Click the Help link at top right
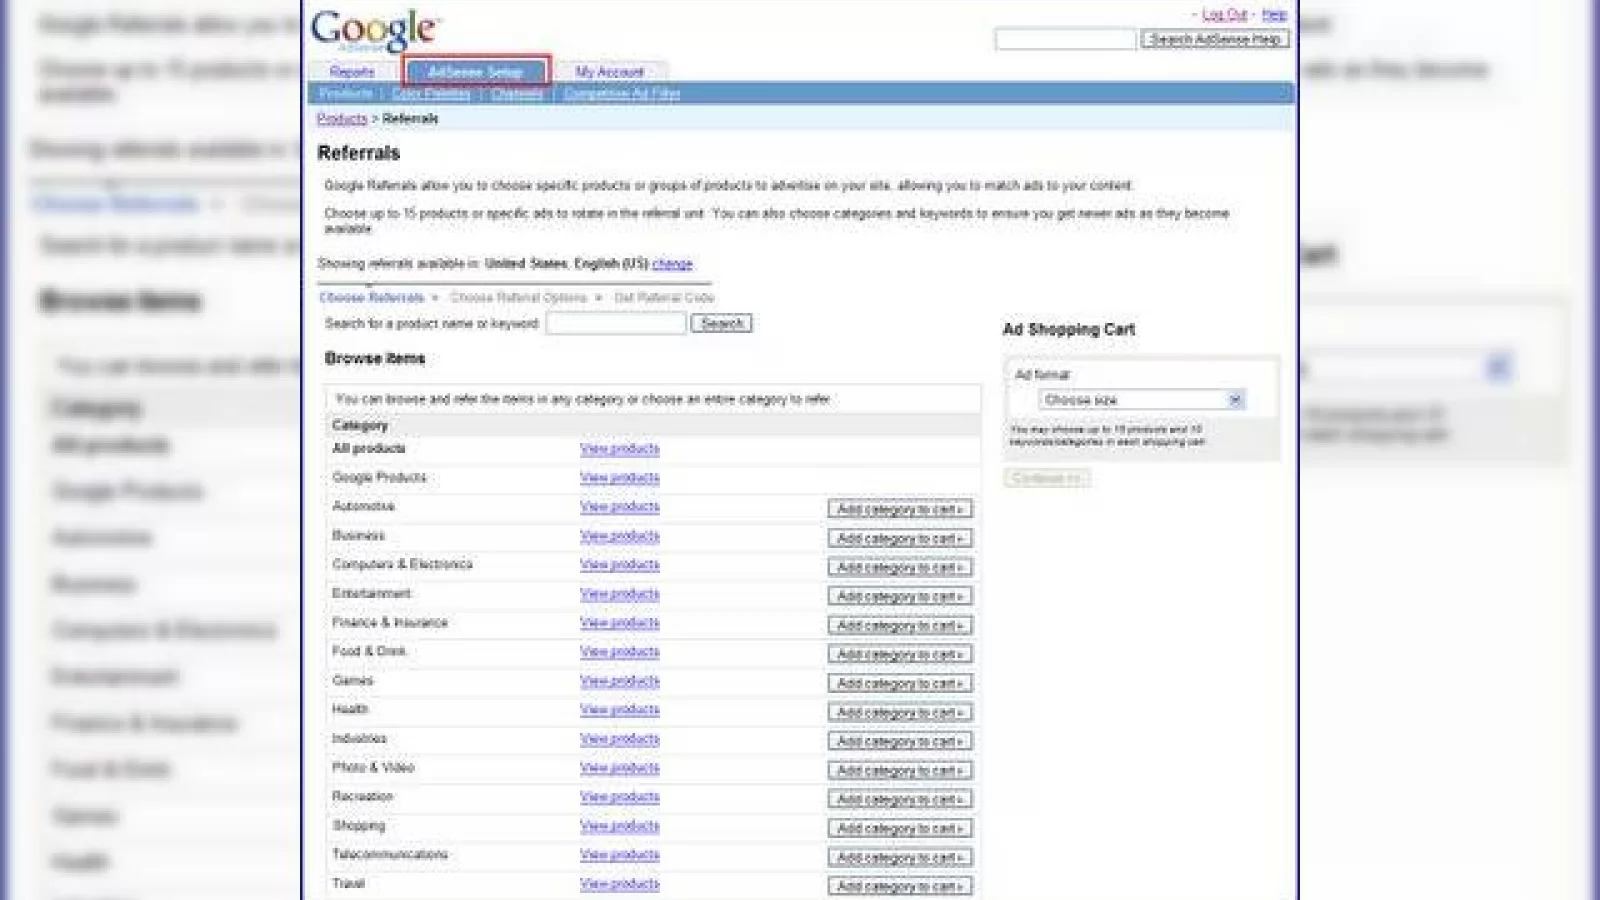 click(1274, 14)
